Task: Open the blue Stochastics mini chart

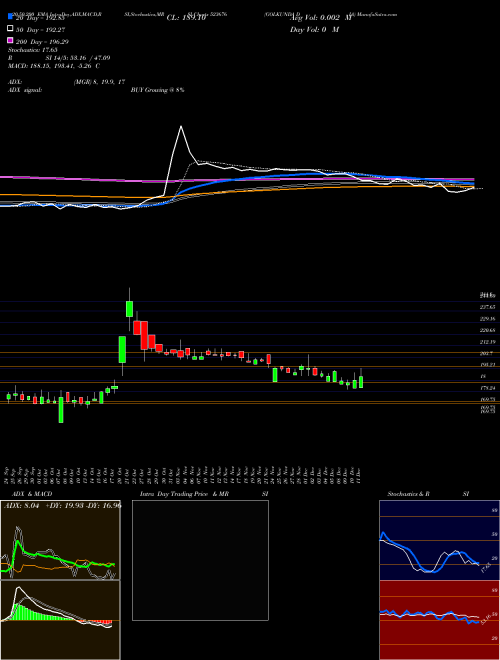Action: (439, 540)
